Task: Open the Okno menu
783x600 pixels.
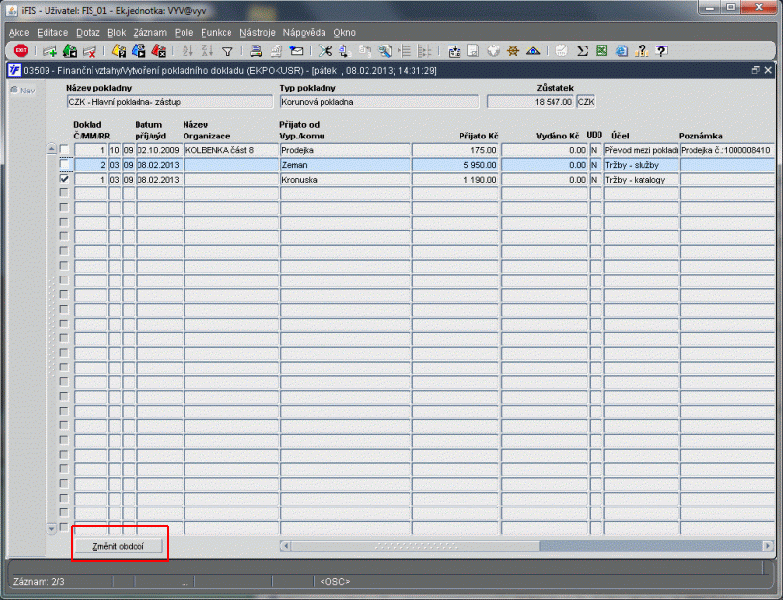Action: point(345,32)
